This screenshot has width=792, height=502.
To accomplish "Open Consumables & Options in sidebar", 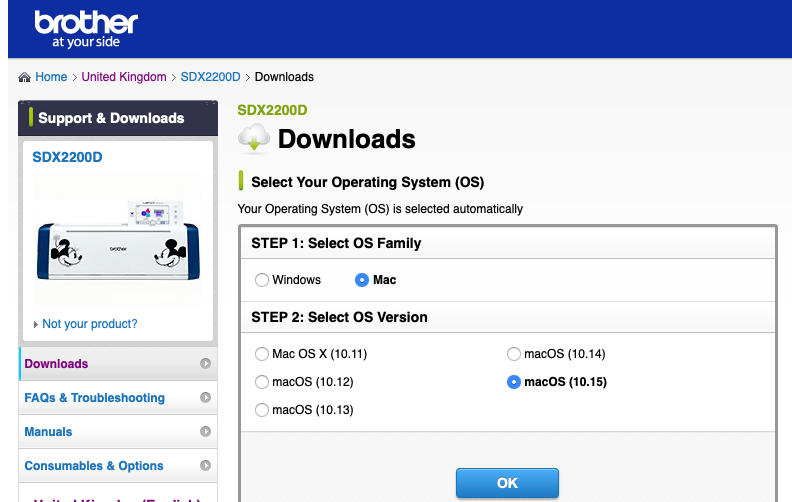I will coord(118,466).
